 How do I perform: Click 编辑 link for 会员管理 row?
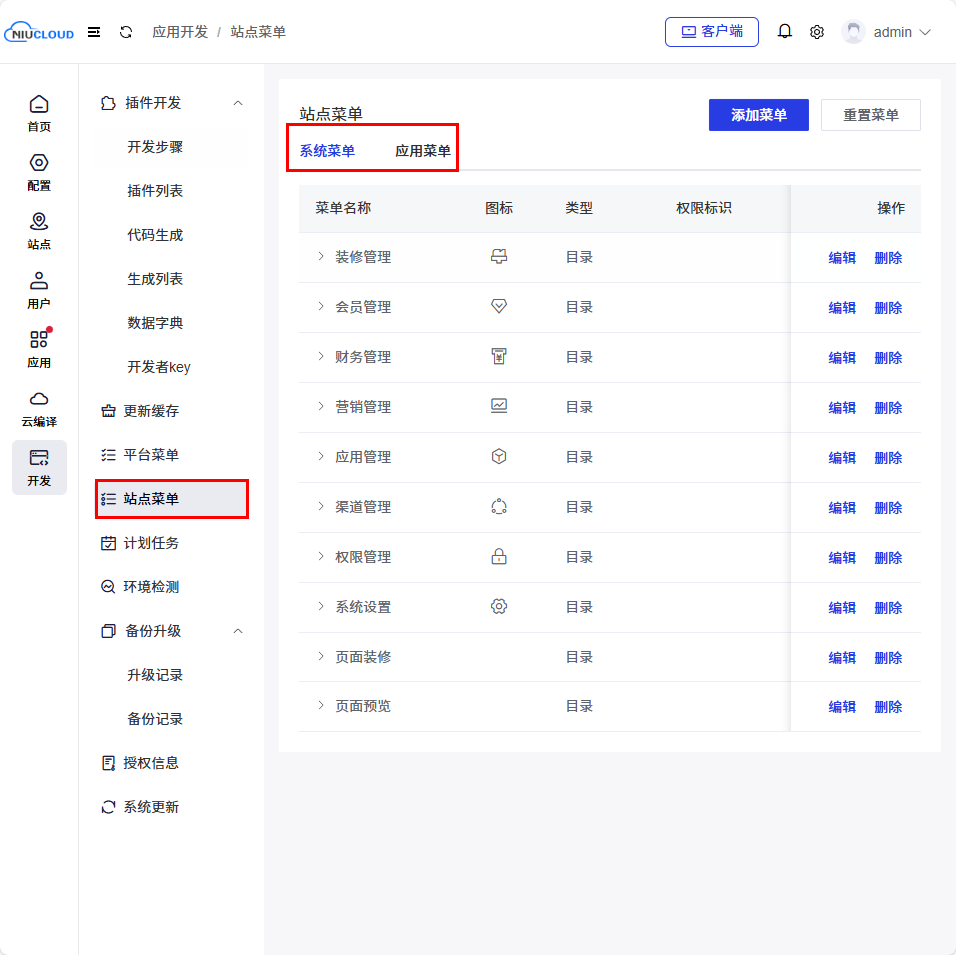[842, 308]
